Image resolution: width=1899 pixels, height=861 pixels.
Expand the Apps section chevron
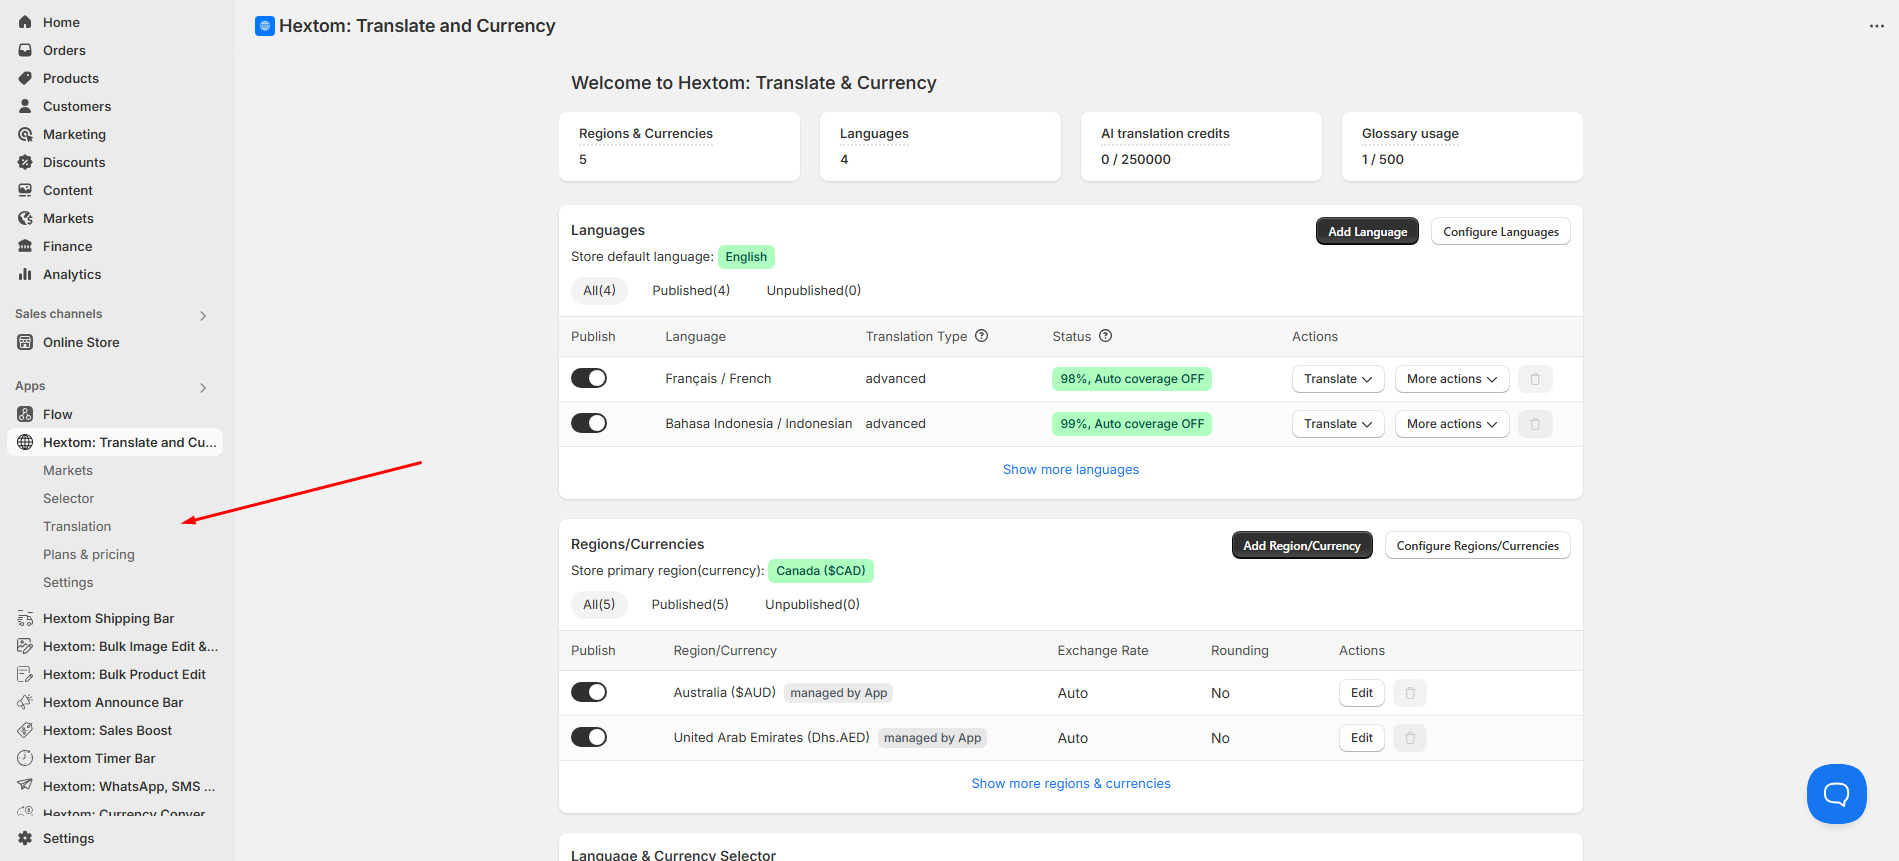(203, 388)
